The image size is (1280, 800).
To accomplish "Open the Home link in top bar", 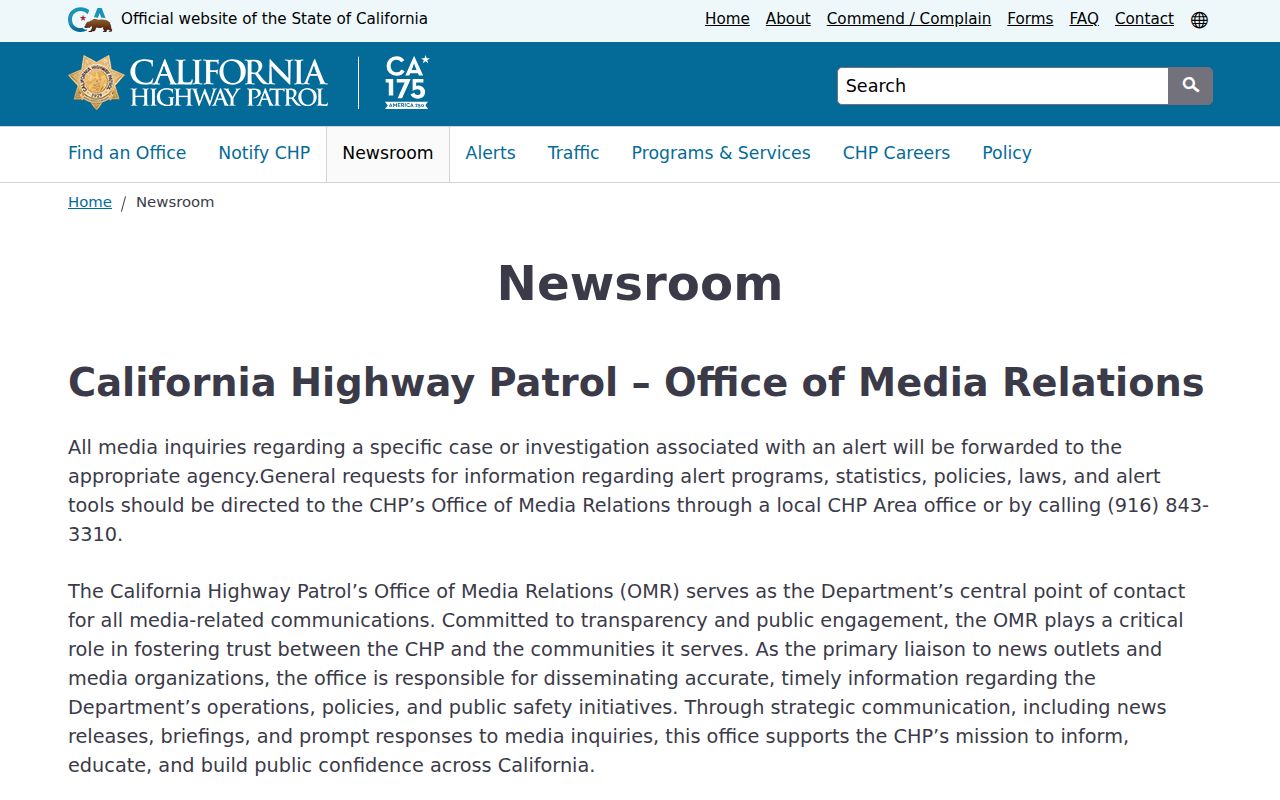I will pos(727,19).
